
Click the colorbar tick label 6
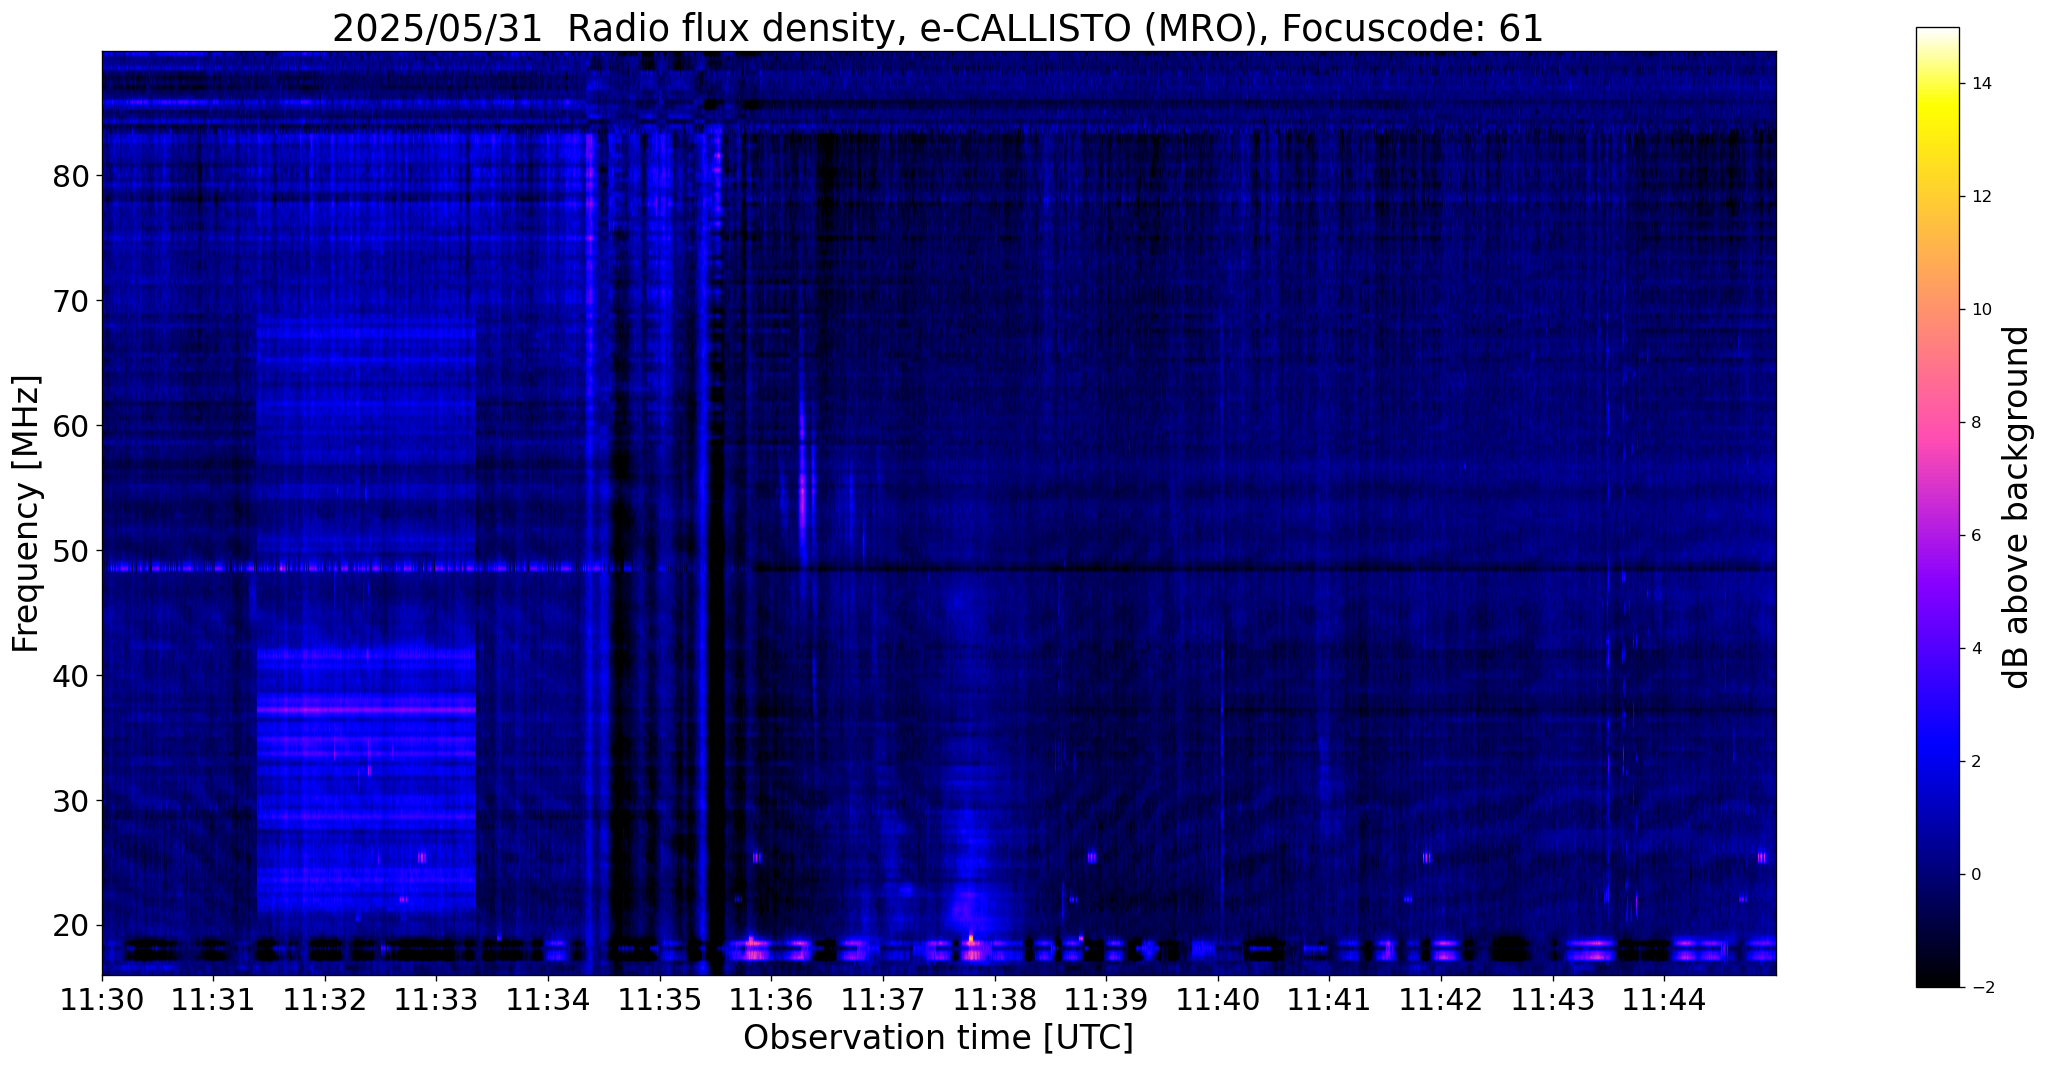1975,536
